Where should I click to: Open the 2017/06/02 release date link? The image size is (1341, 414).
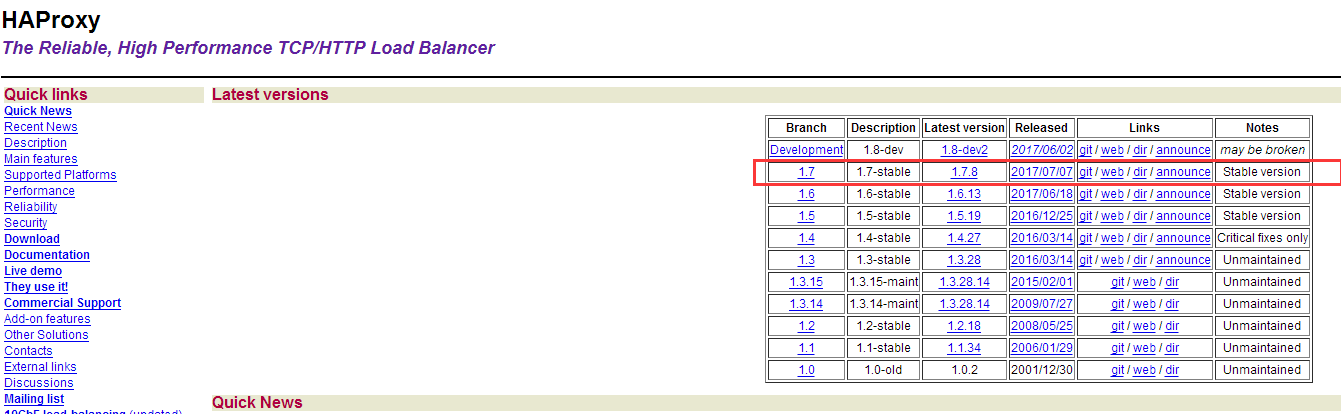[1042, 150]
